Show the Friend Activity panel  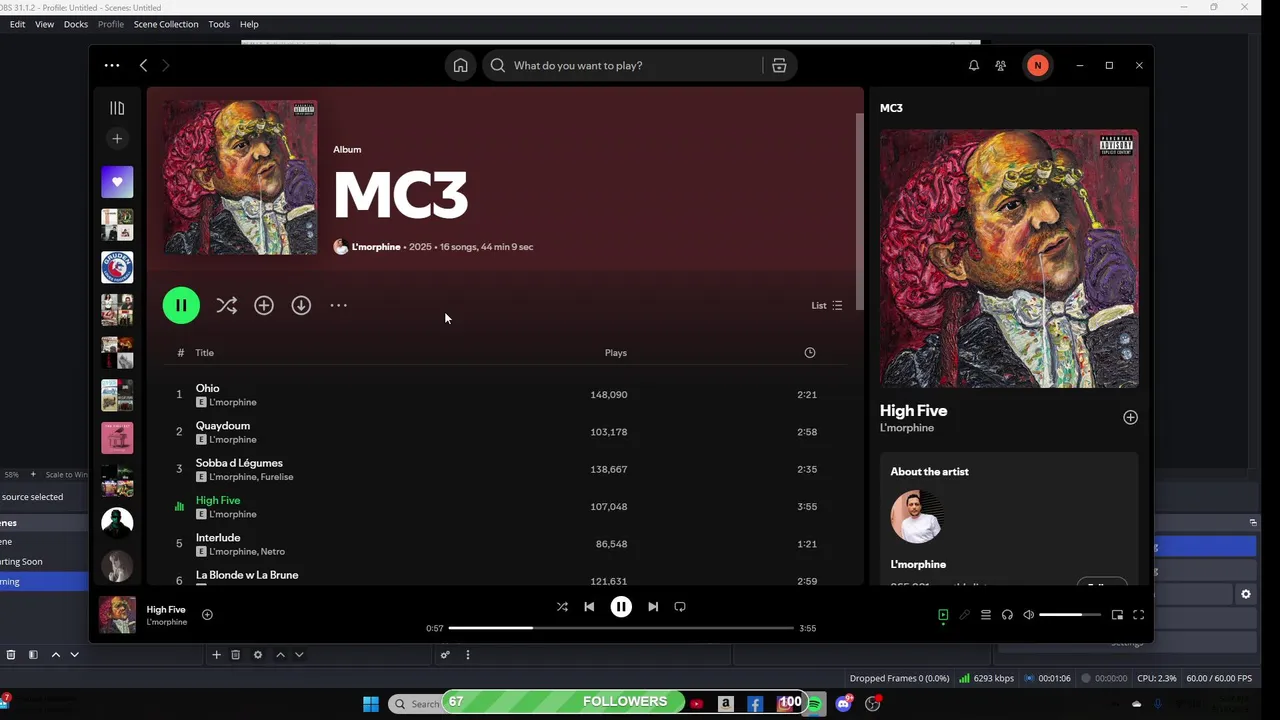click(x=1001, y=65)
